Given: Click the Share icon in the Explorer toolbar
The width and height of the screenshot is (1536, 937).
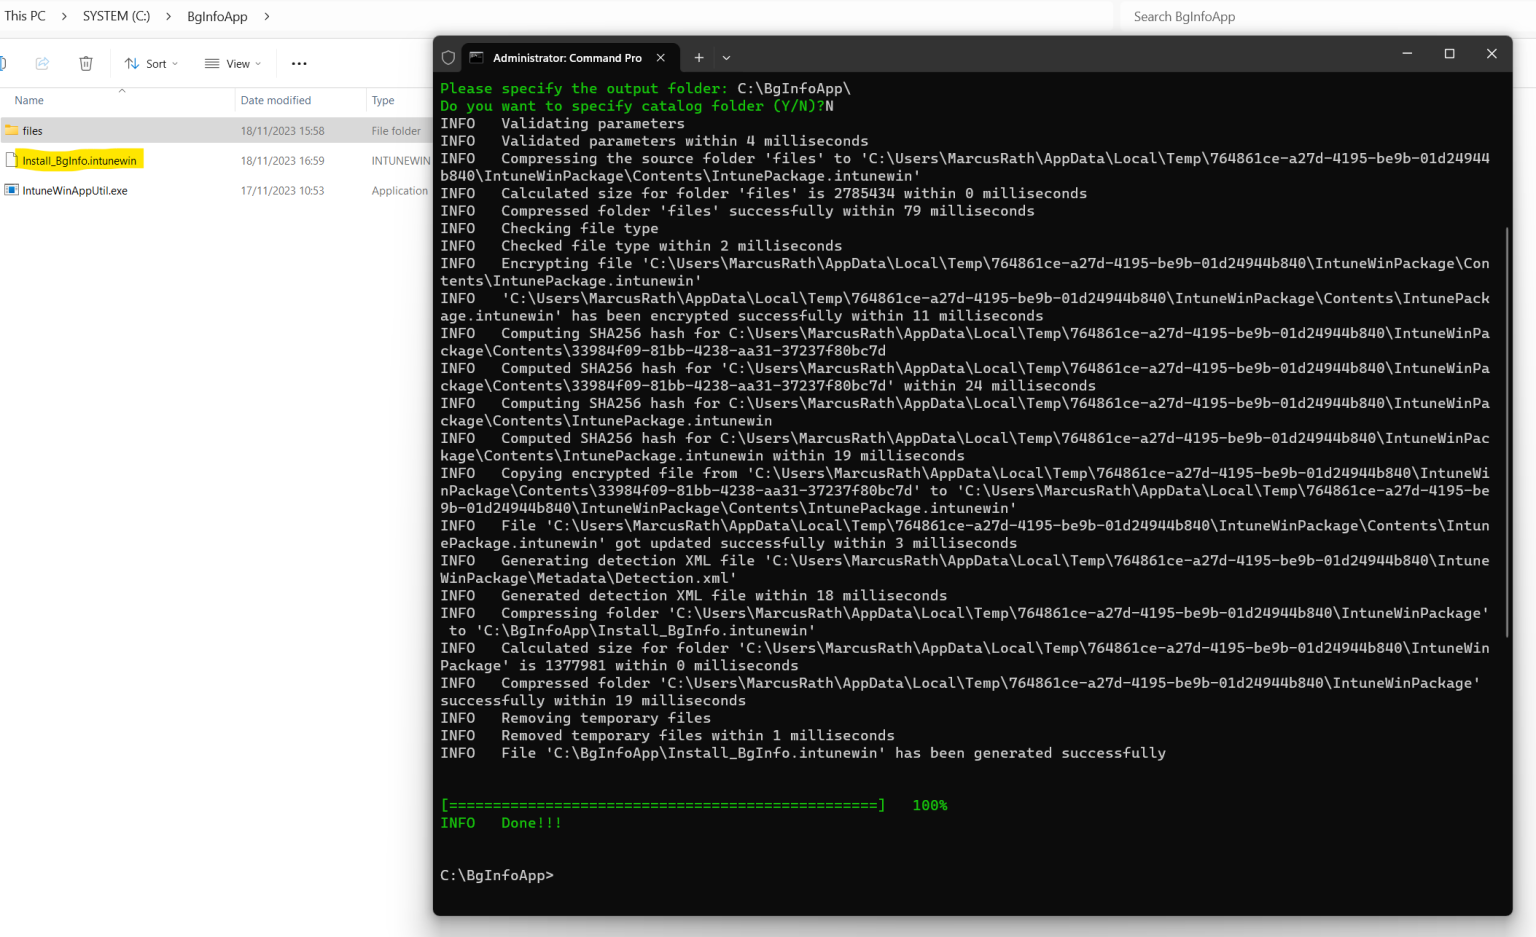Looking at the screenshot, I should [42, 62].
